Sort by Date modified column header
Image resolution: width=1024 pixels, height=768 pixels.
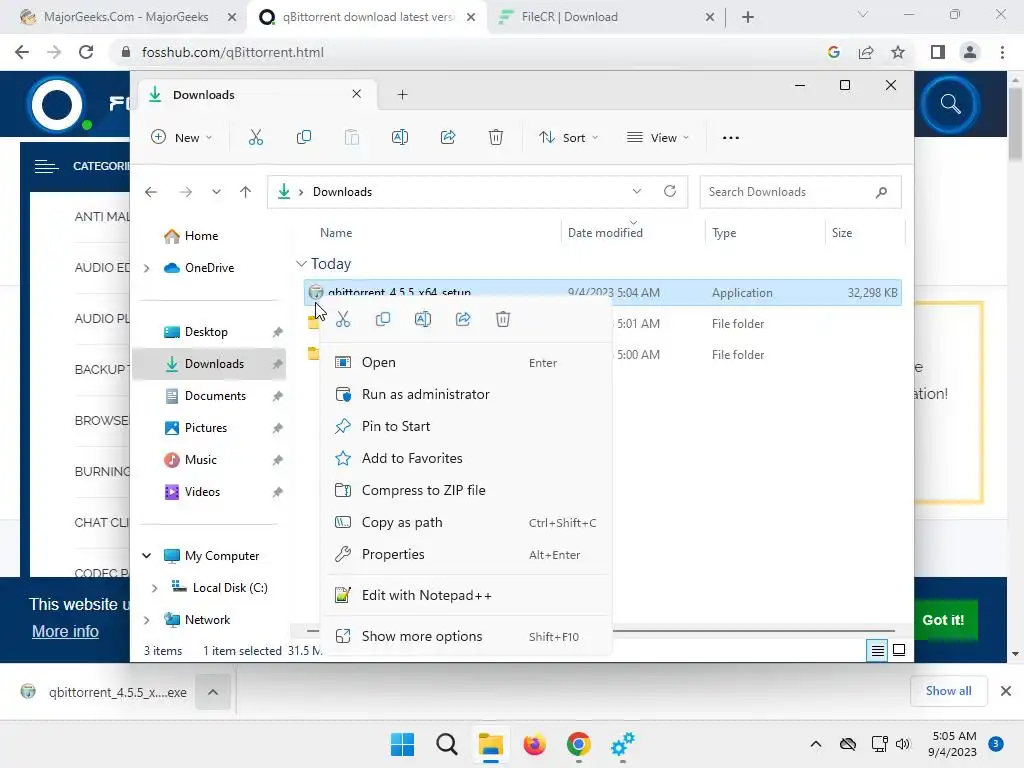pyautogui.click(x=605, y=232)
